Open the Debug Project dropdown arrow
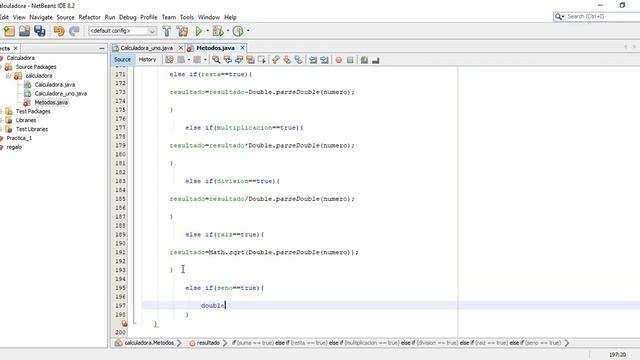640x360 pixels. click(x=227, y=31)
